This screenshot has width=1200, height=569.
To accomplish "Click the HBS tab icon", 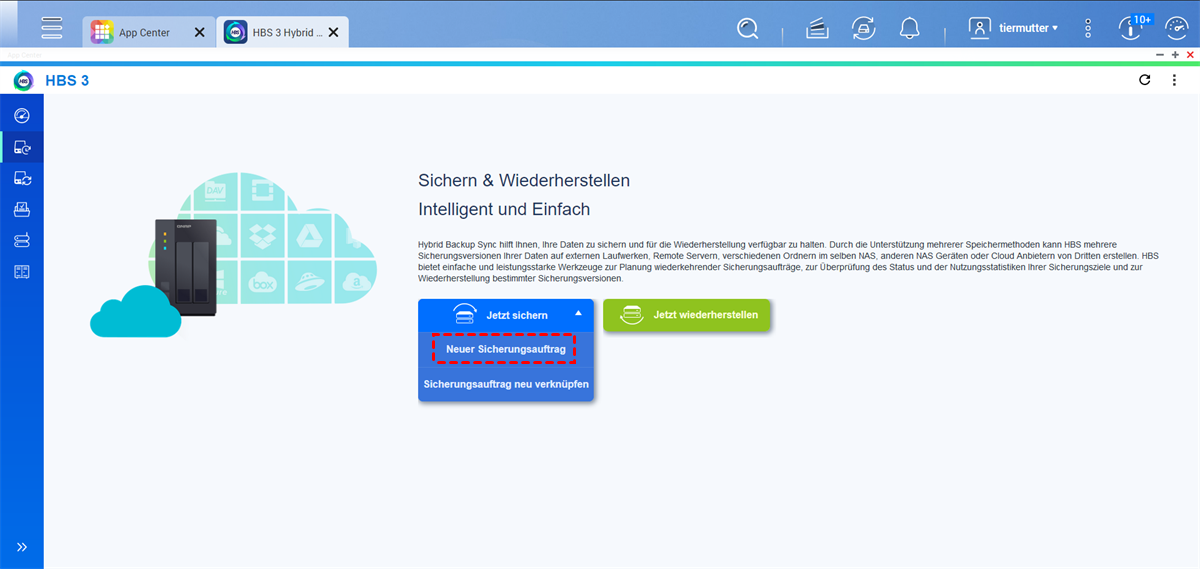I will click(235, 32).
